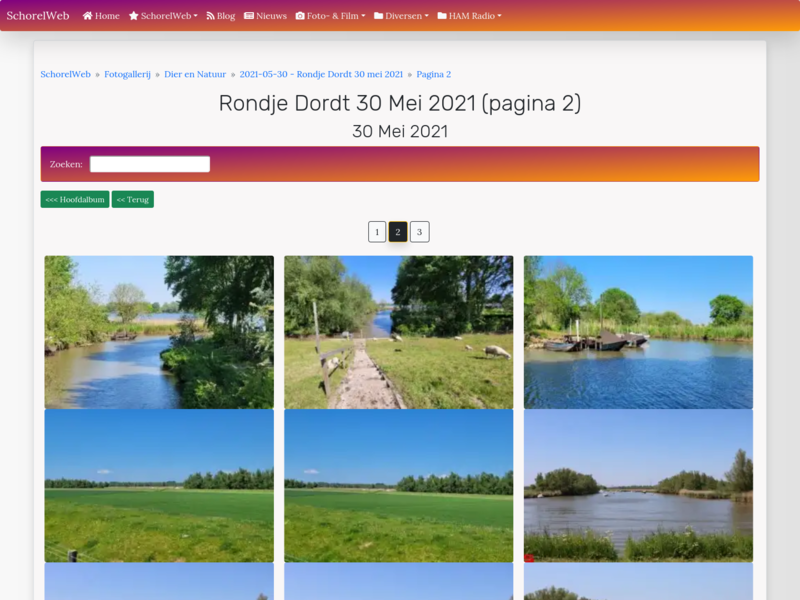Open the HAM Radio menu label

472,16
